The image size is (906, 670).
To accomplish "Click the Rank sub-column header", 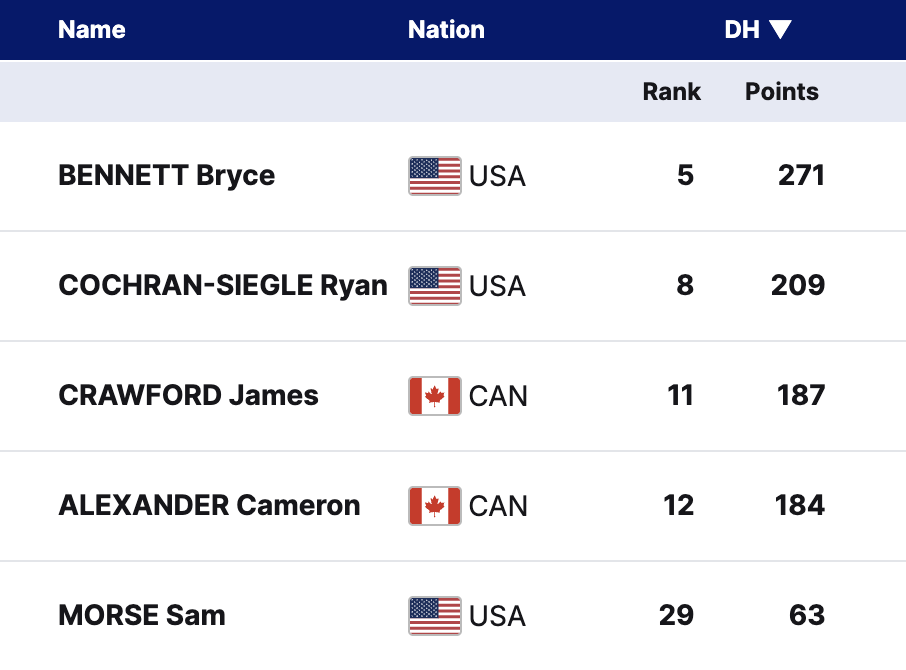I will pos(671,92).
